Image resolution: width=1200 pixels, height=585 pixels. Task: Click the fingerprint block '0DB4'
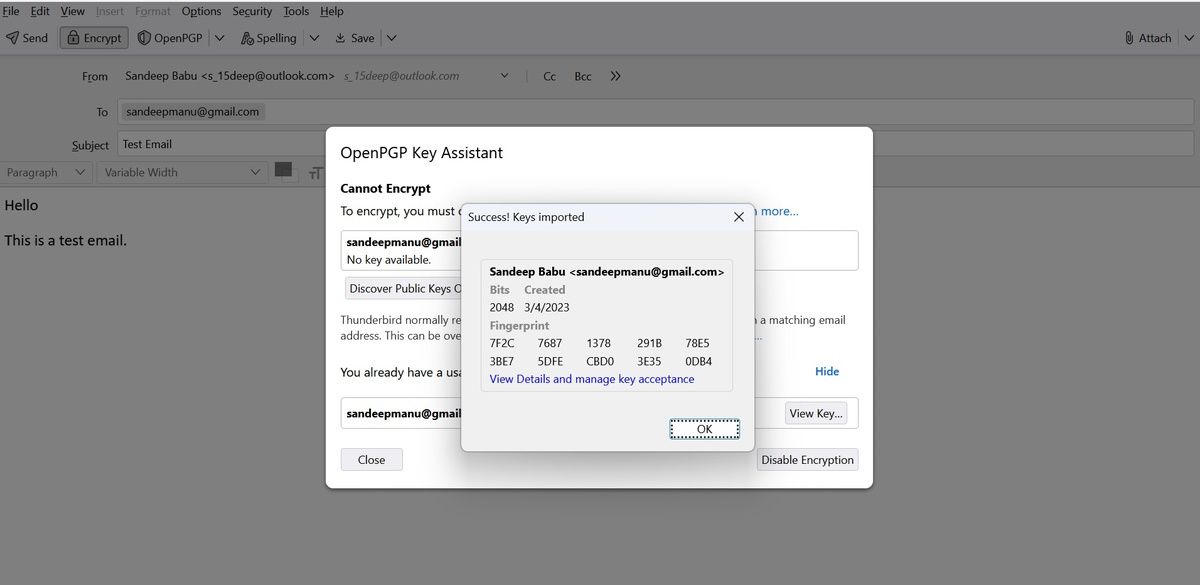pyautogui.click(x=699, y=361)
